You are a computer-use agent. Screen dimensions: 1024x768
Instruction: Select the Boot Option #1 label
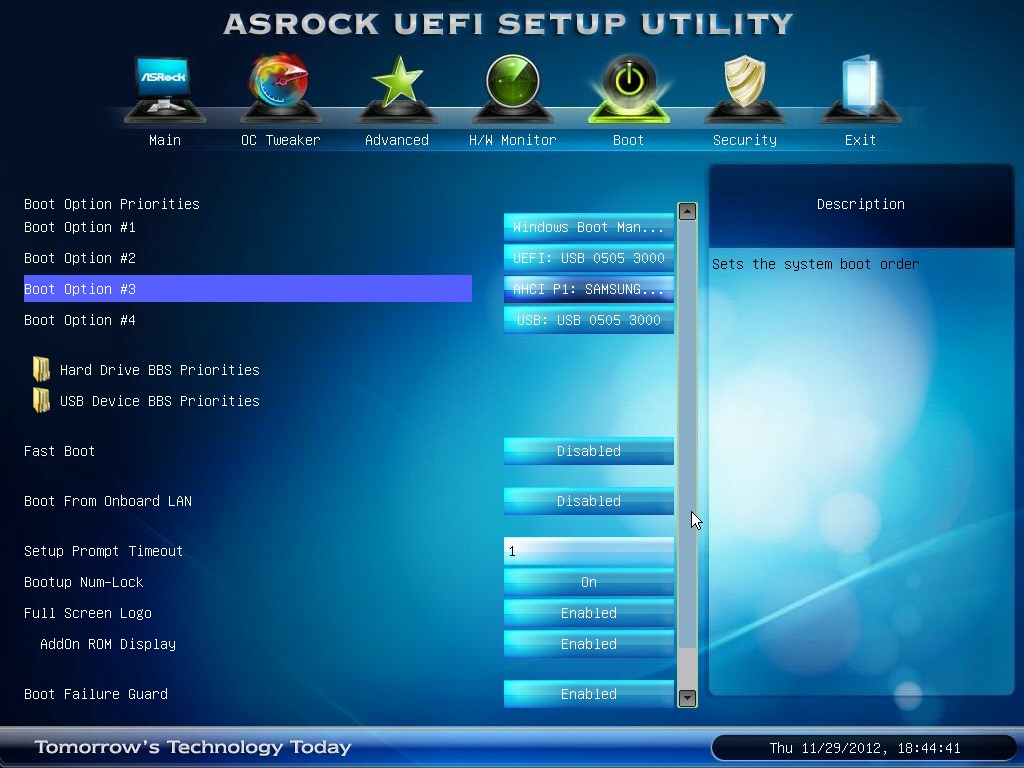pyautogui.click(x=80, y=227)
